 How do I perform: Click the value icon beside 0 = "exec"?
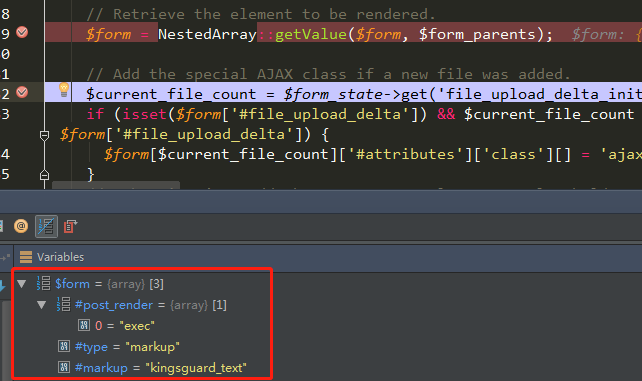coord(84,325)
